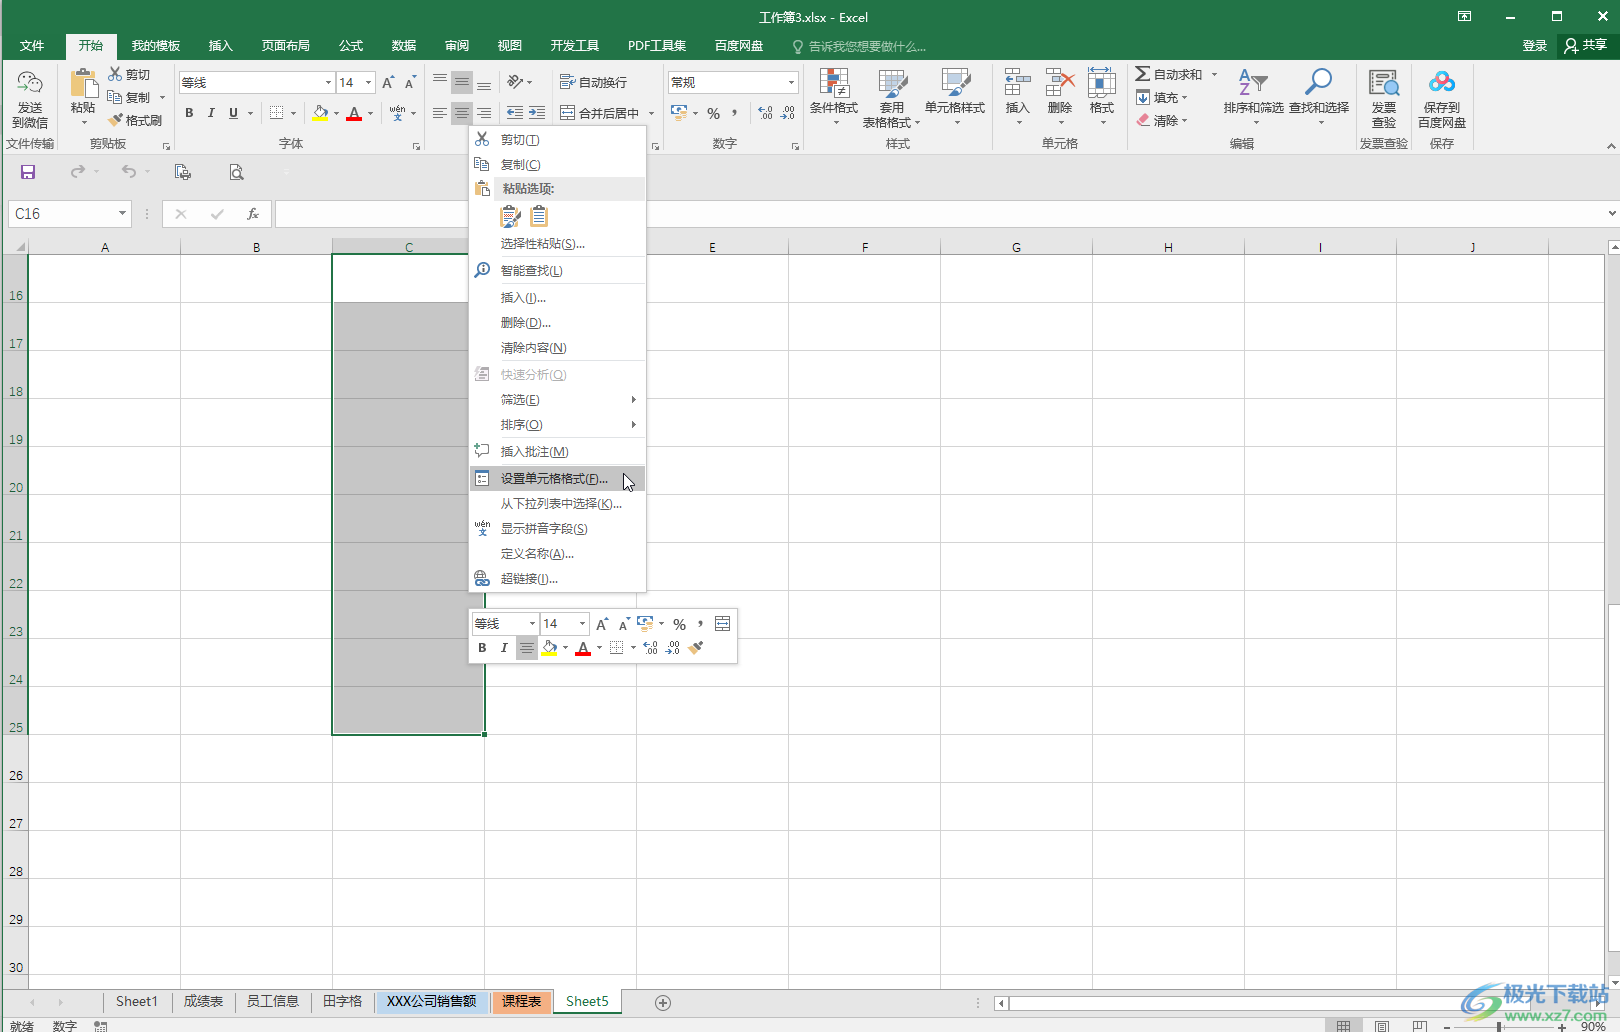
Task: Click the ribbon fill color bucket swatch
Action: [x=320, y=113]
